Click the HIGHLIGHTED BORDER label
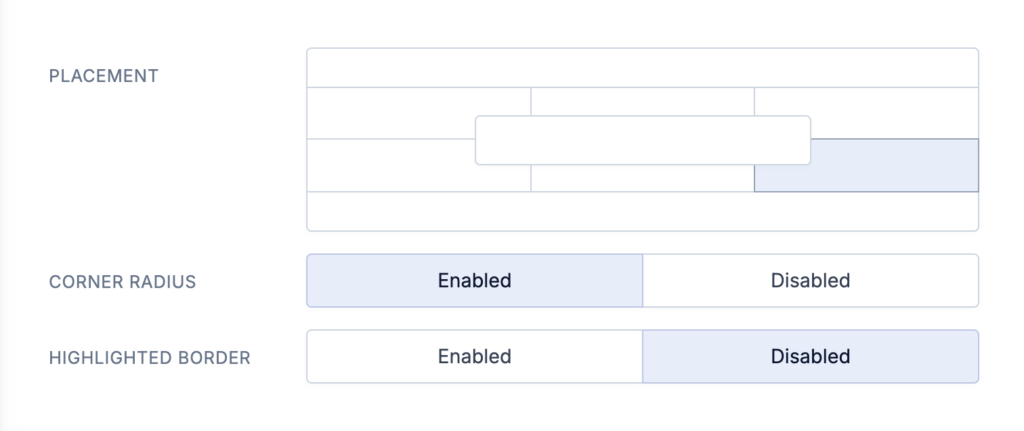The height and width of the screenshot is (431, 1024). 150,358
